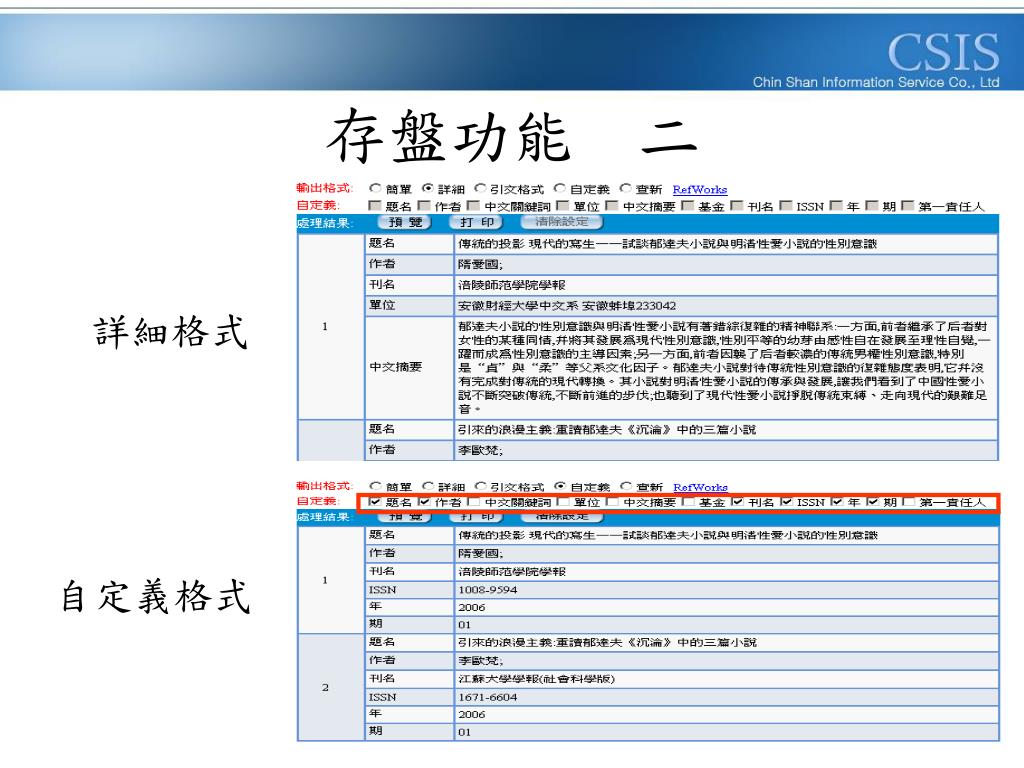Select 查新 radio in 詳細格式 screenshot
This screenshot has width=1024, height=768.
pyautogui.click(x=626, y=189)
